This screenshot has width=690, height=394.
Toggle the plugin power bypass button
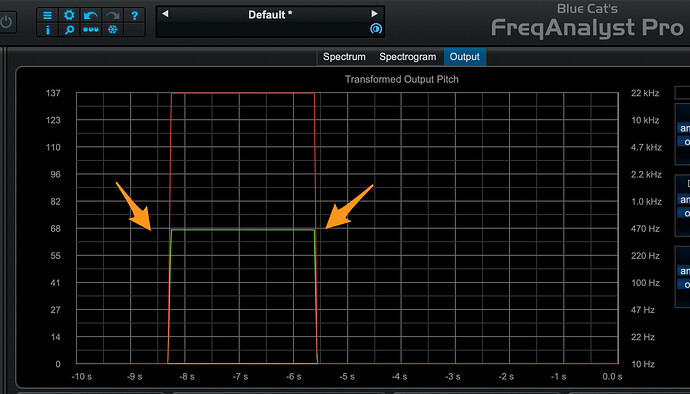[6, 22]
